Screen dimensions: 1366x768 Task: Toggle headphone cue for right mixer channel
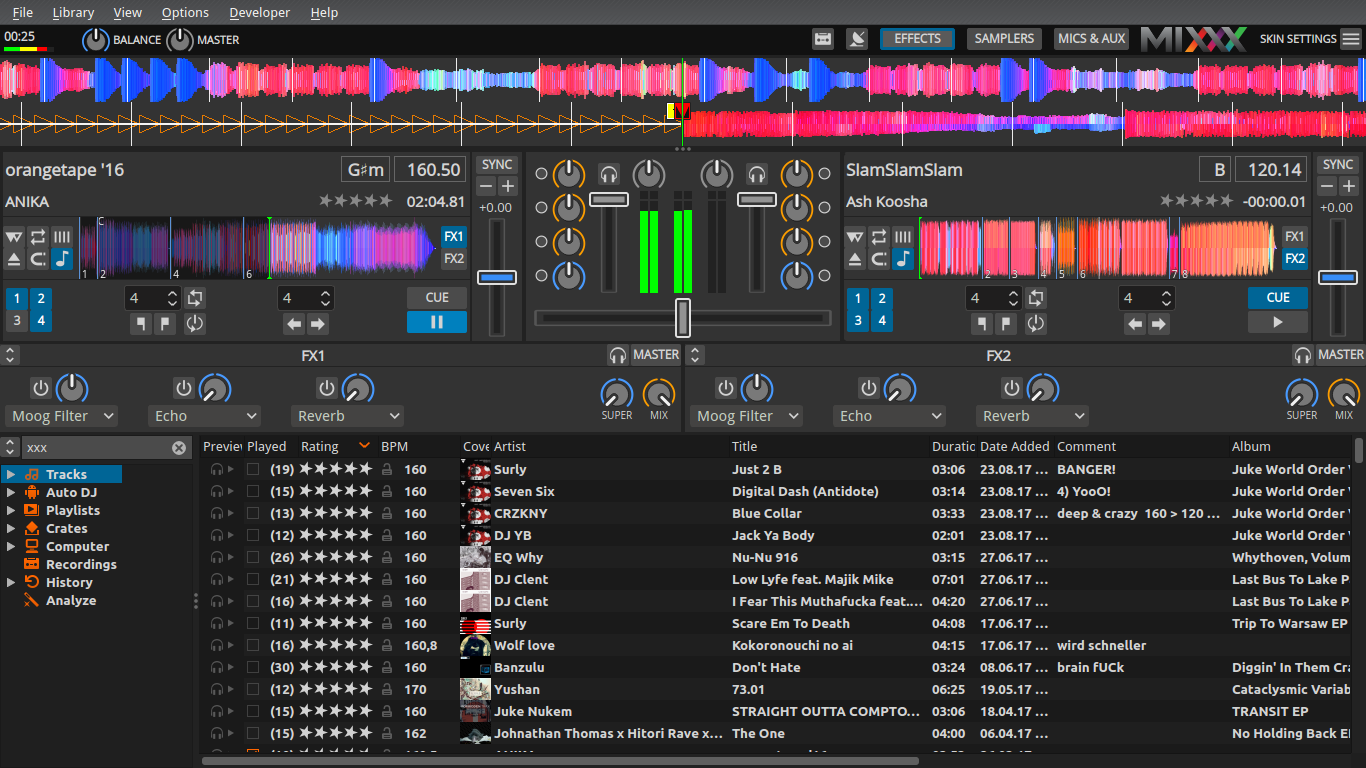tap(757, 174)
